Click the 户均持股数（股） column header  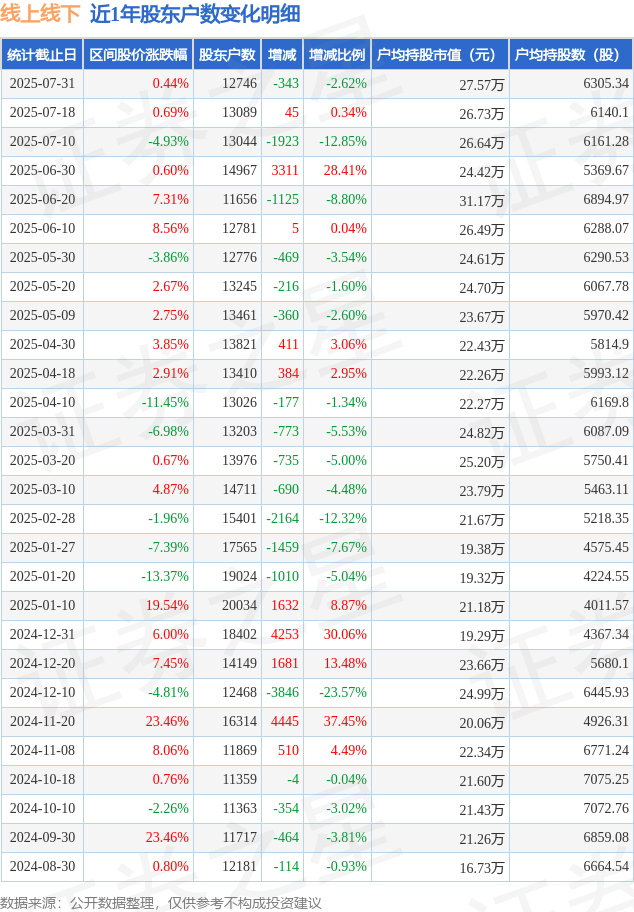coord(571,55)
